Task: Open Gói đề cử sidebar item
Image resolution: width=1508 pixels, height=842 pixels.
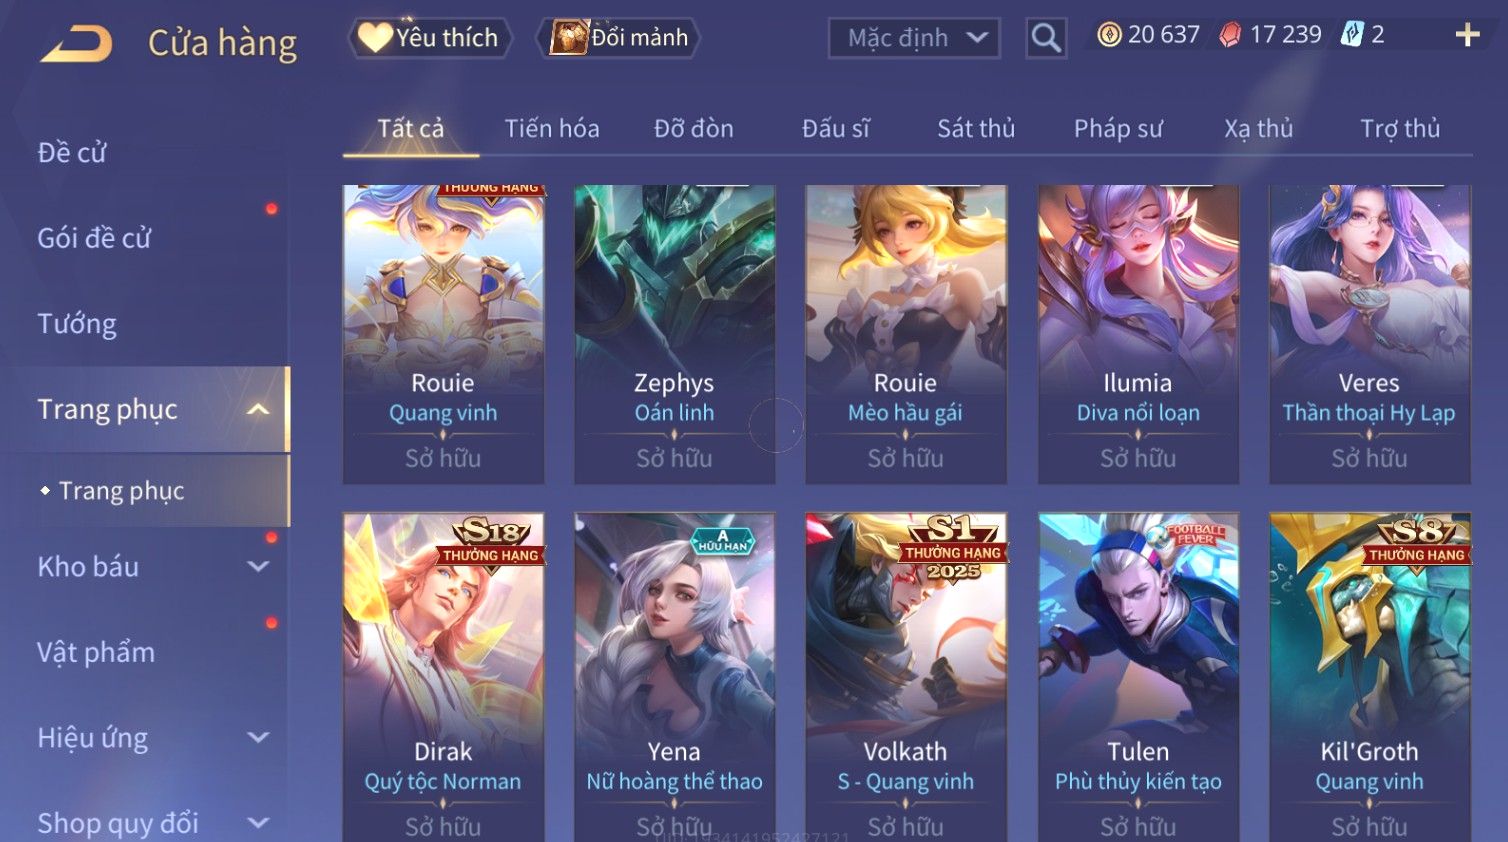Action: (x=94, y=238)
